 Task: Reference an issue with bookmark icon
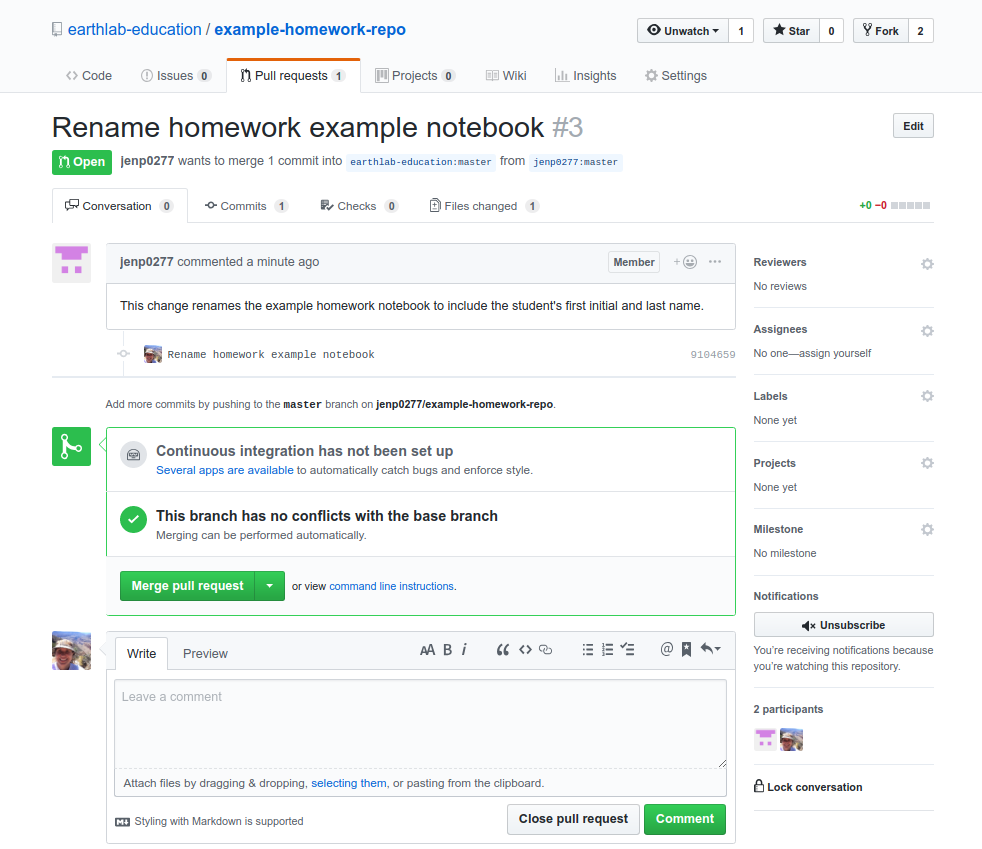686,650
